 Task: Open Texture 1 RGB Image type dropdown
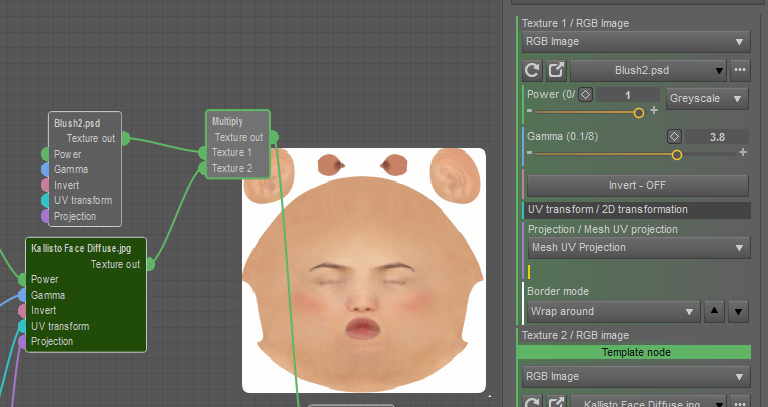point(636,42)
